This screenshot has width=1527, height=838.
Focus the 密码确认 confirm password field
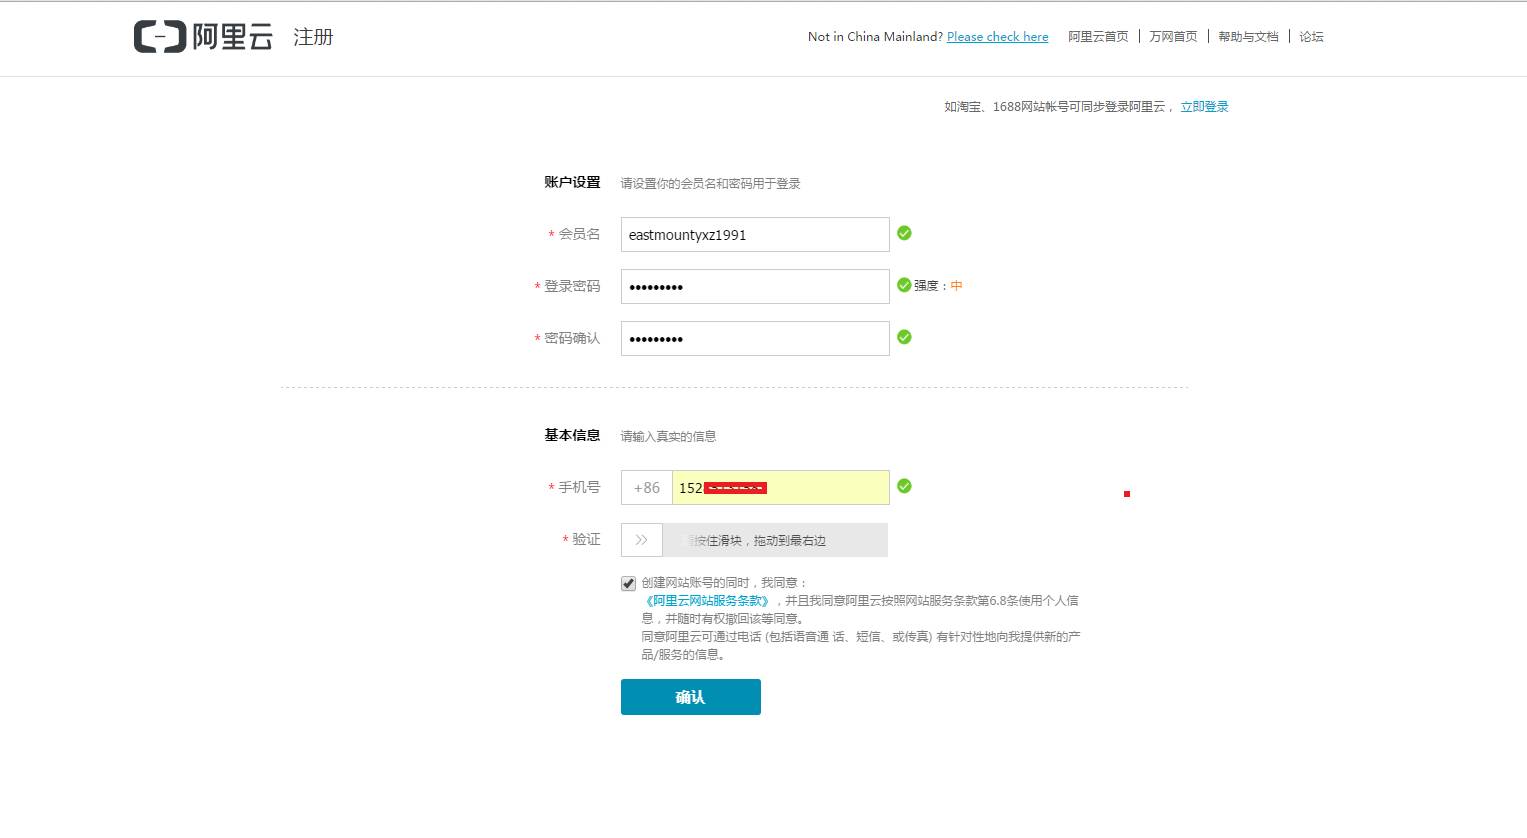pyautogui.click(x=755, y=339)
